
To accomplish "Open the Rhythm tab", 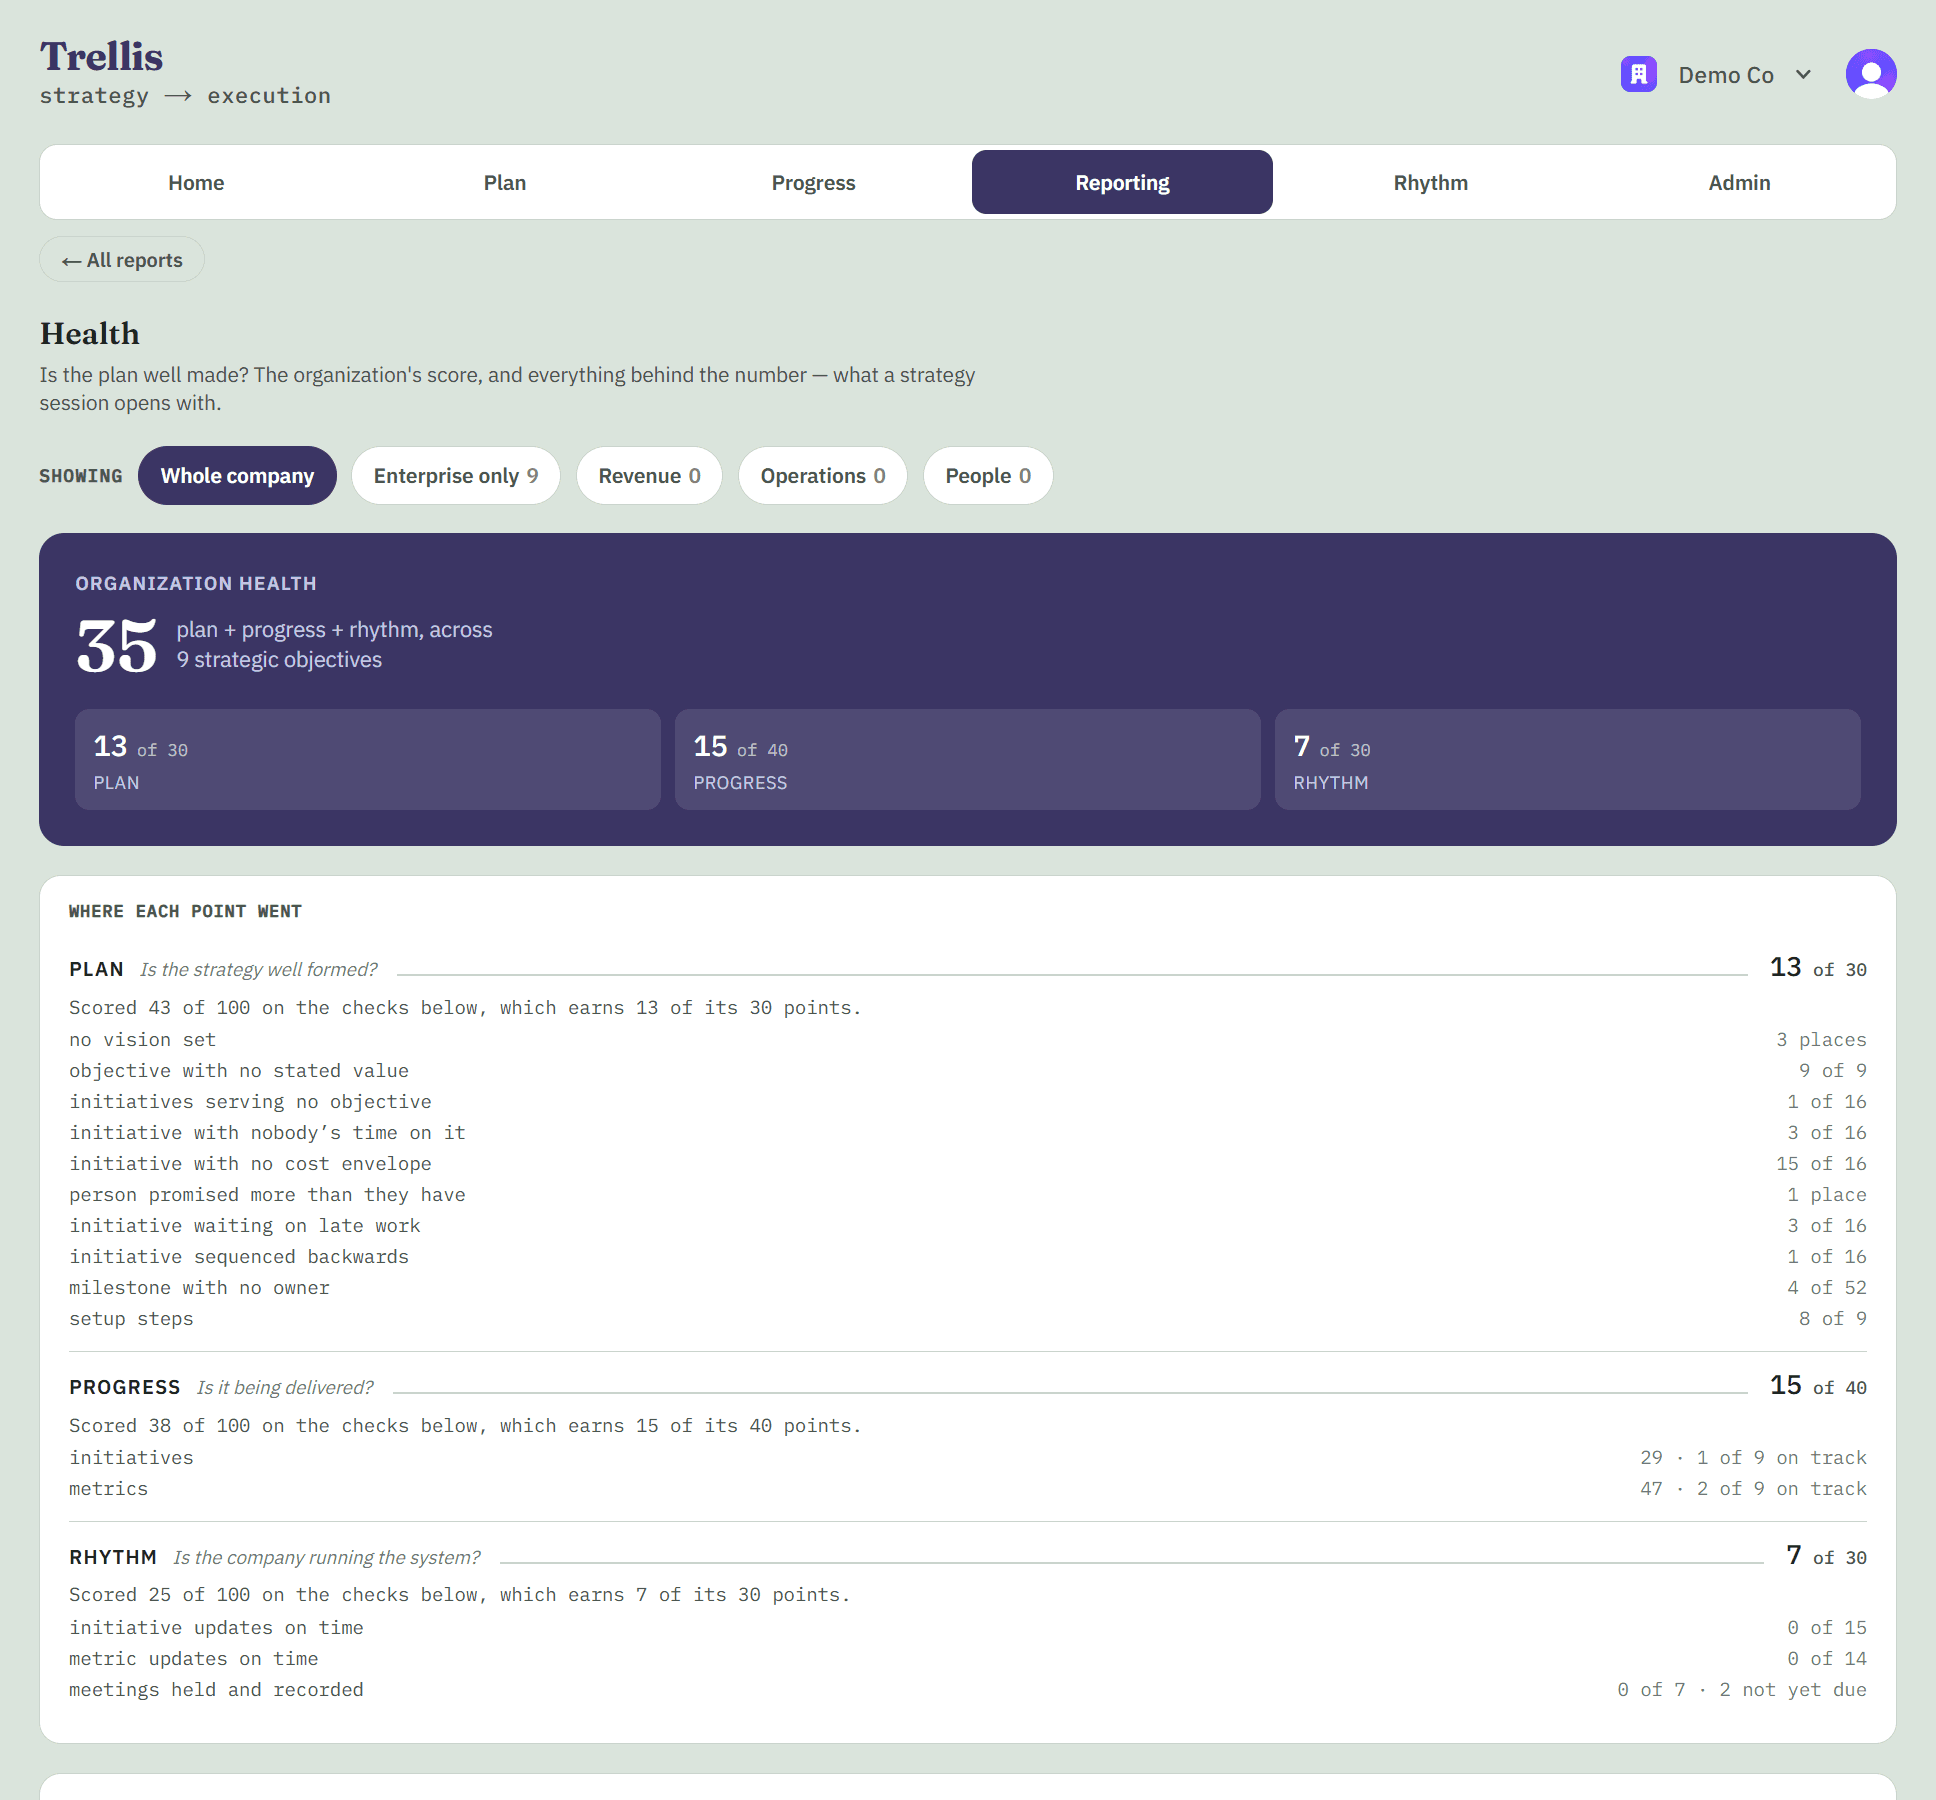I will (1431, 183).
